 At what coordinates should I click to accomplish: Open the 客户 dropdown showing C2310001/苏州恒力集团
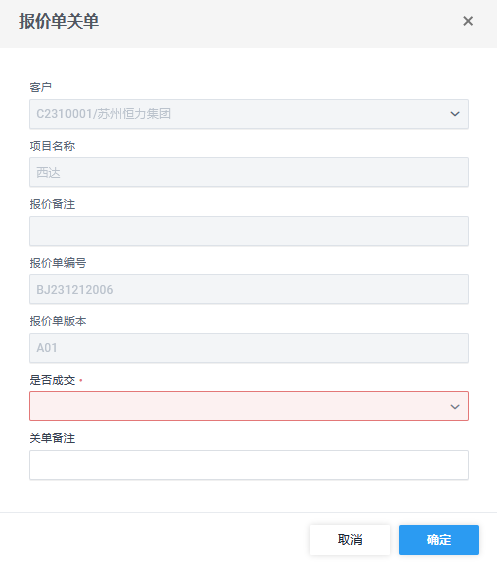coord(249,114)
